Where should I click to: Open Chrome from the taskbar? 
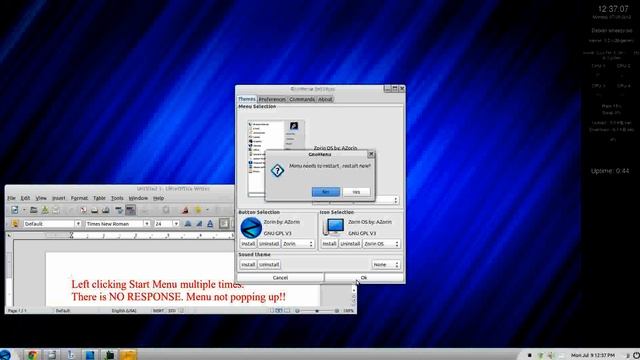(33, 354)
